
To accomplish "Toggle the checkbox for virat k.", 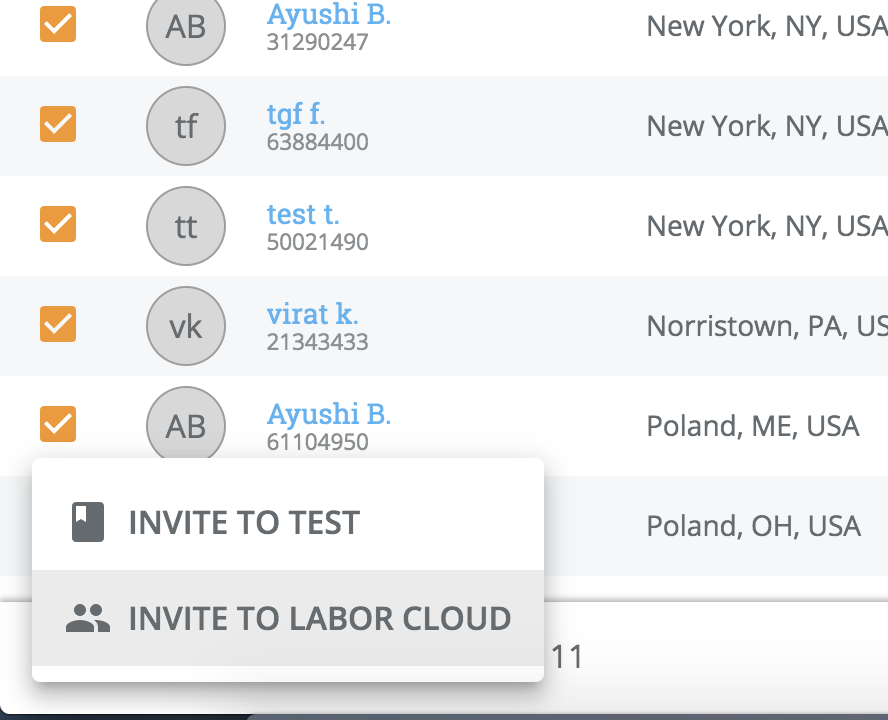I will pyautogui.click(x=58, y=323).
